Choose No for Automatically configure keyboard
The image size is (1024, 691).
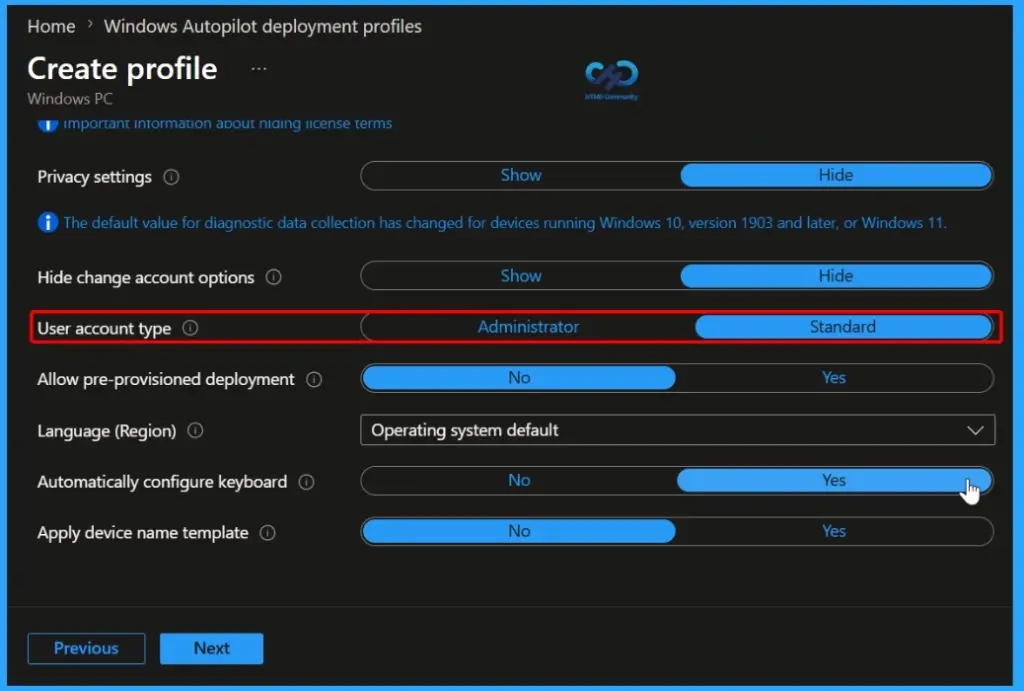519,481
